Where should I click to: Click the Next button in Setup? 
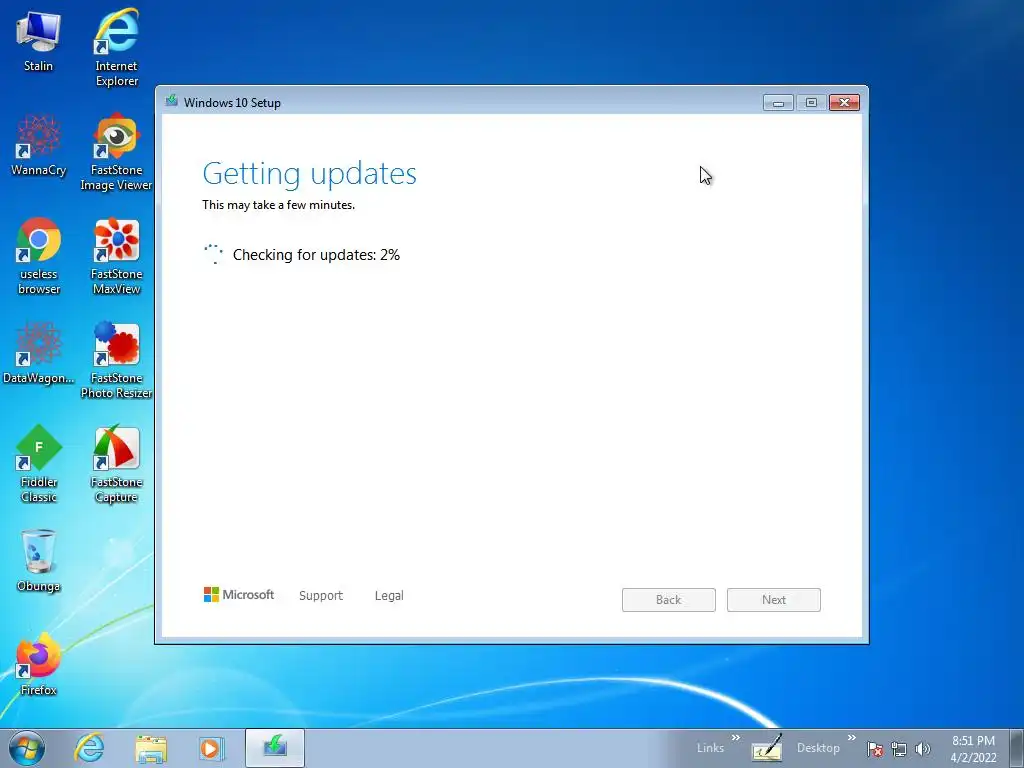(774, 600)
